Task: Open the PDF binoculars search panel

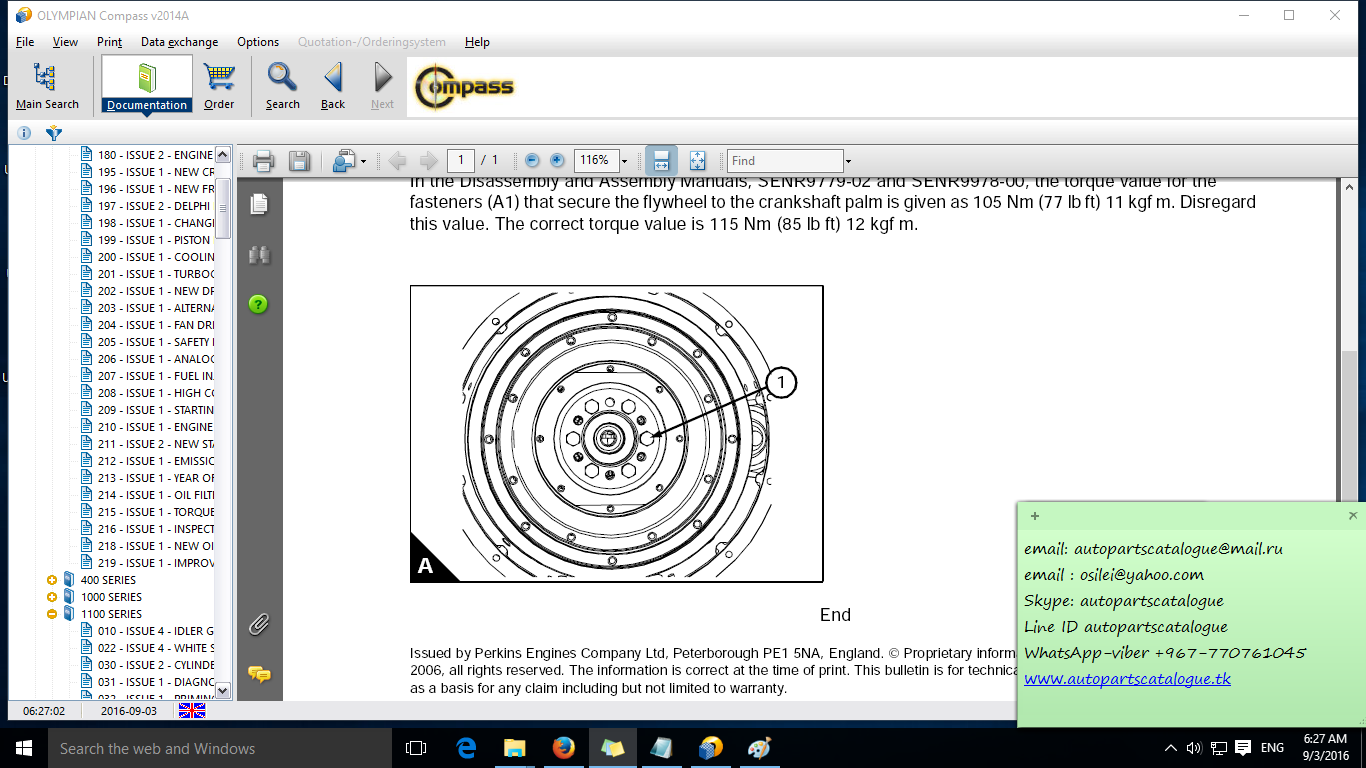Action: pyautogui.click(x=259, y=255)
